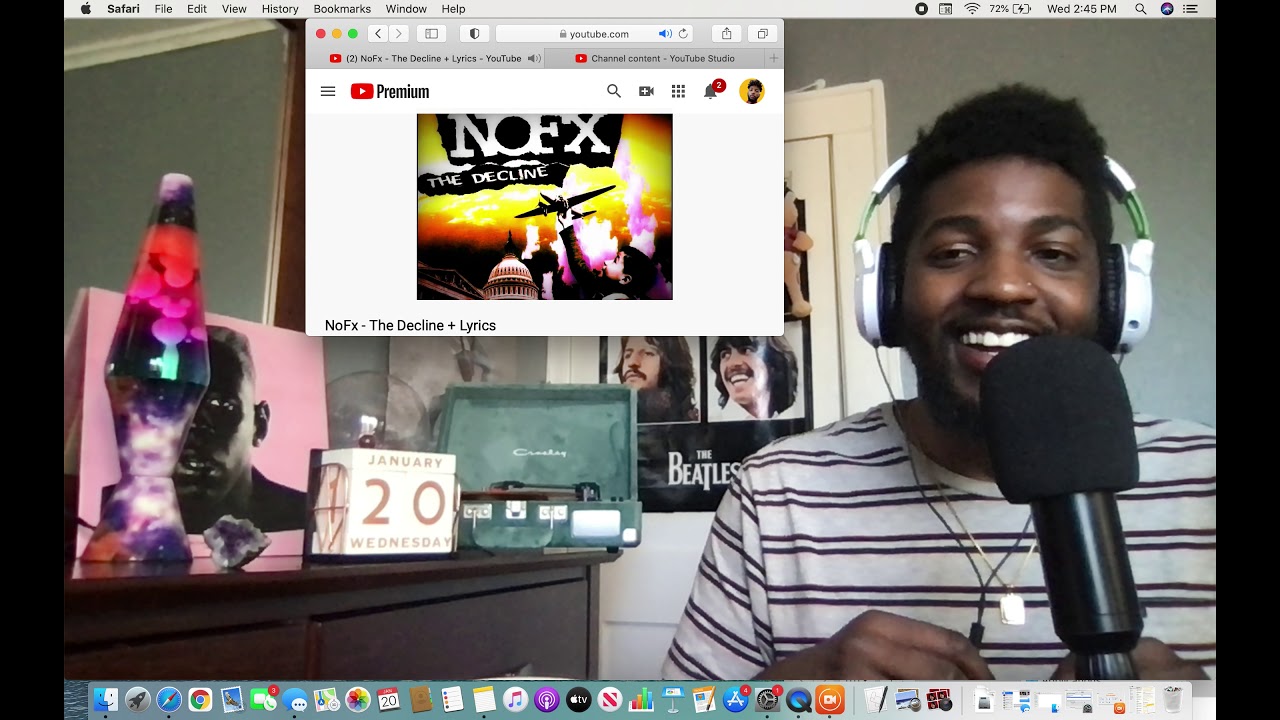The image size is (1280, 720).
Task: Click the Safari Share button
Action: pos(727,33)
